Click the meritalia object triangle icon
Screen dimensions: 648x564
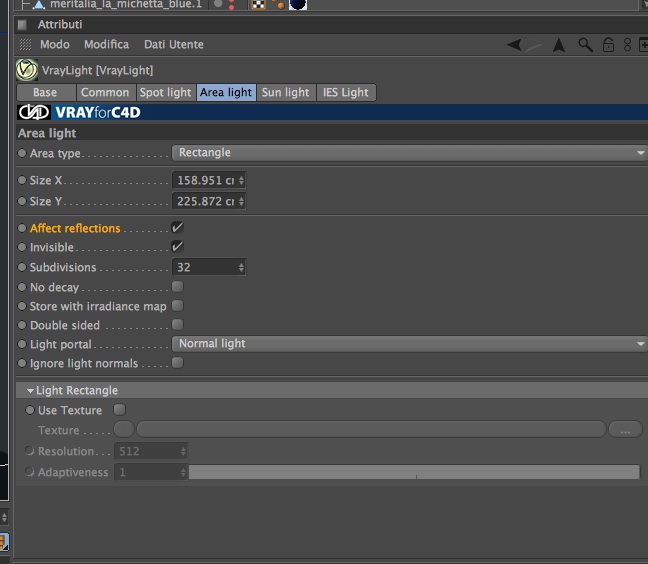click(x=39, y=5)
